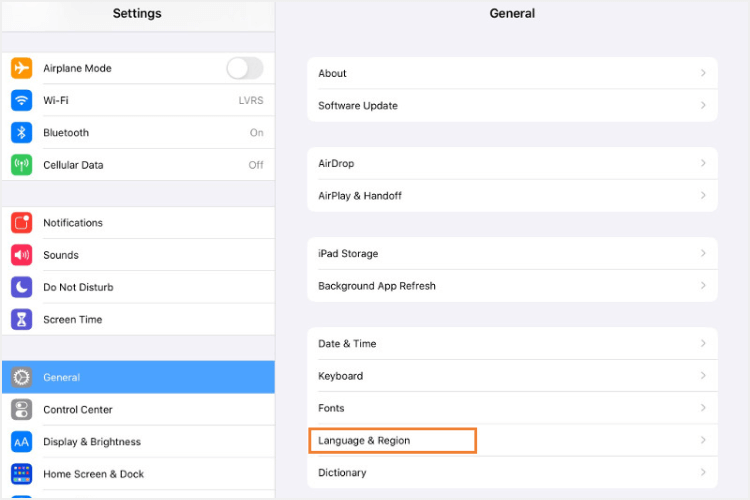Open Background App Refresh settings

pyautogui.click(x=512, y=285)
